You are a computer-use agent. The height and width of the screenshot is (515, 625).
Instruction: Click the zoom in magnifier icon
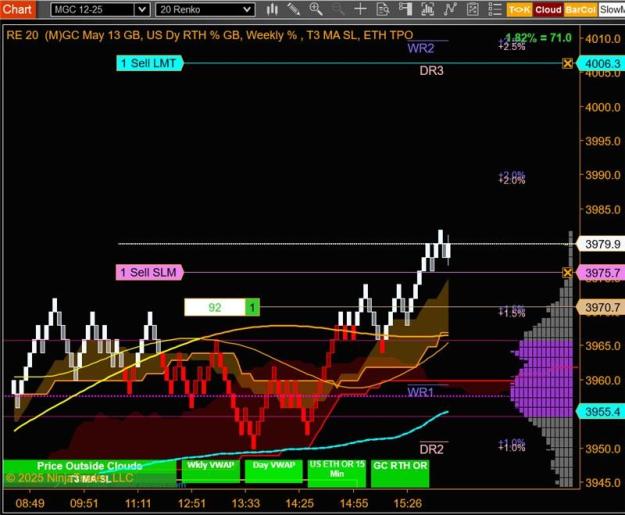[x=316, y=9]
